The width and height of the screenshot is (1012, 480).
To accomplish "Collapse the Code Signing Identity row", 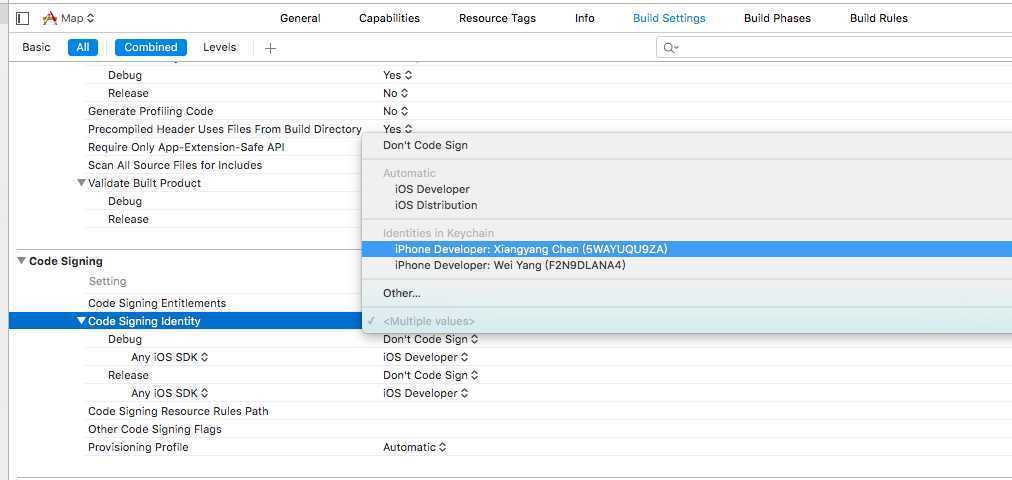I will [81, 321].
